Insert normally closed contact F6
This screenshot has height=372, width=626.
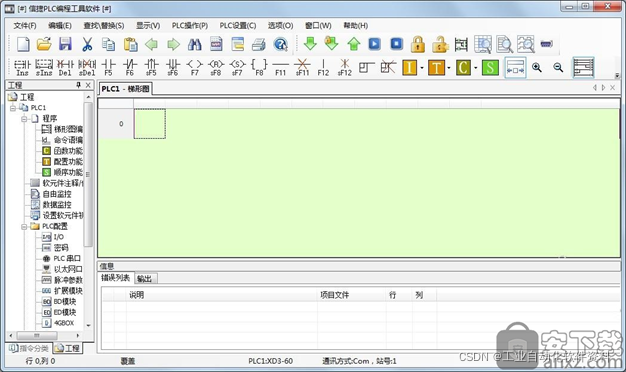point(130,67)
